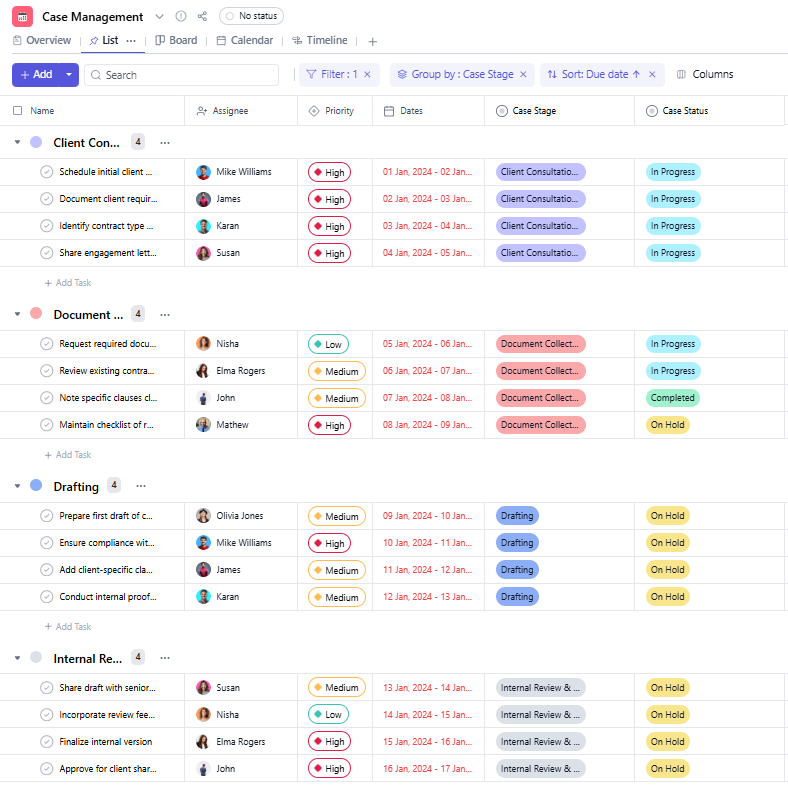
Task: Clear the Sort: Due date chip
Action: tap(652, 75)
